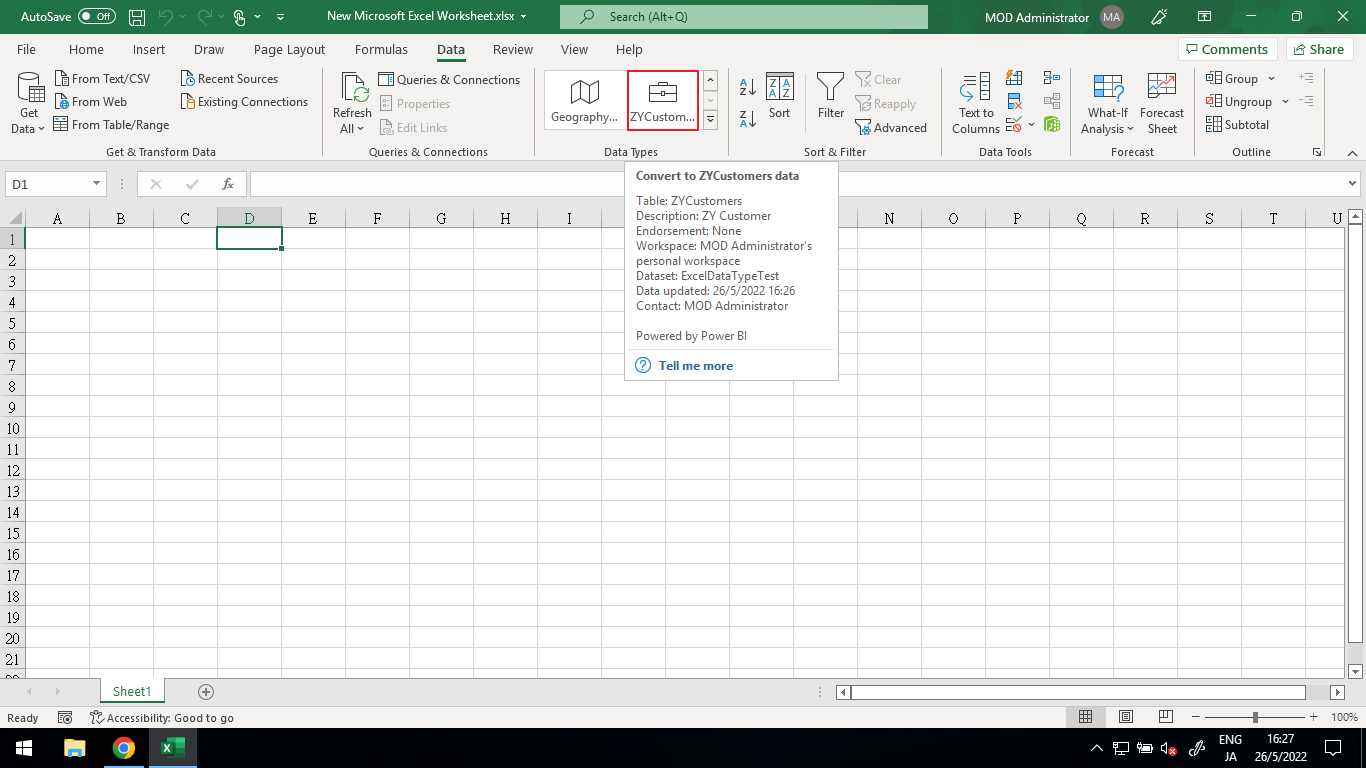The height and width of the screenshot is (768, 1366).
Task: Switch to the Formulas ribbon tab
Action: click(381, 49)
